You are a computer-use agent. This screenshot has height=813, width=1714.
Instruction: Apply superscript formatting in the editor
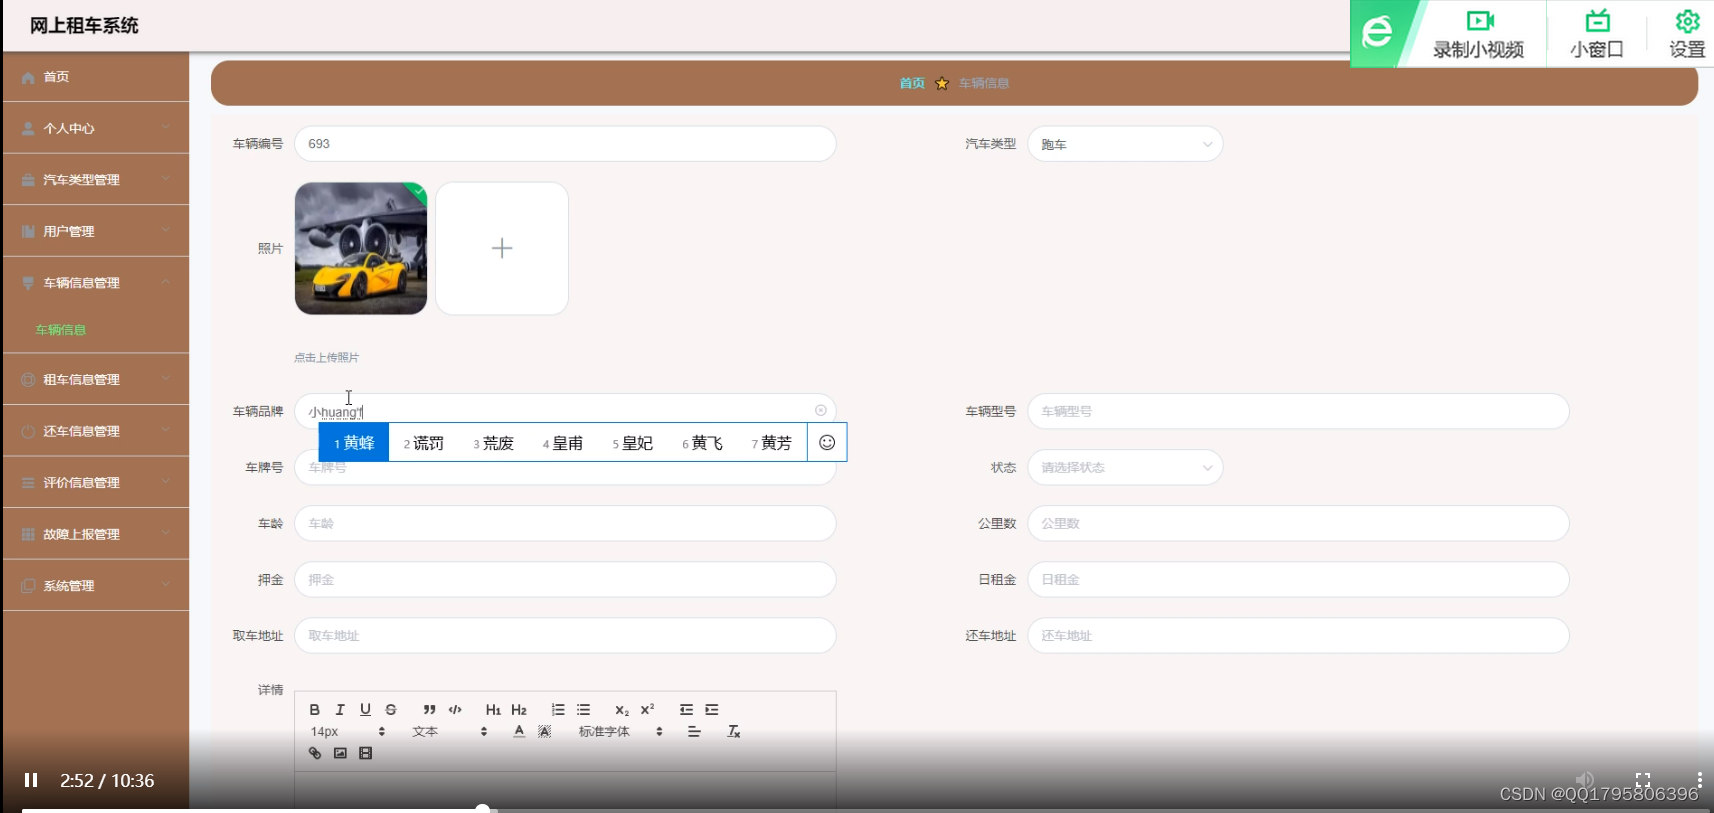(648, 710)
